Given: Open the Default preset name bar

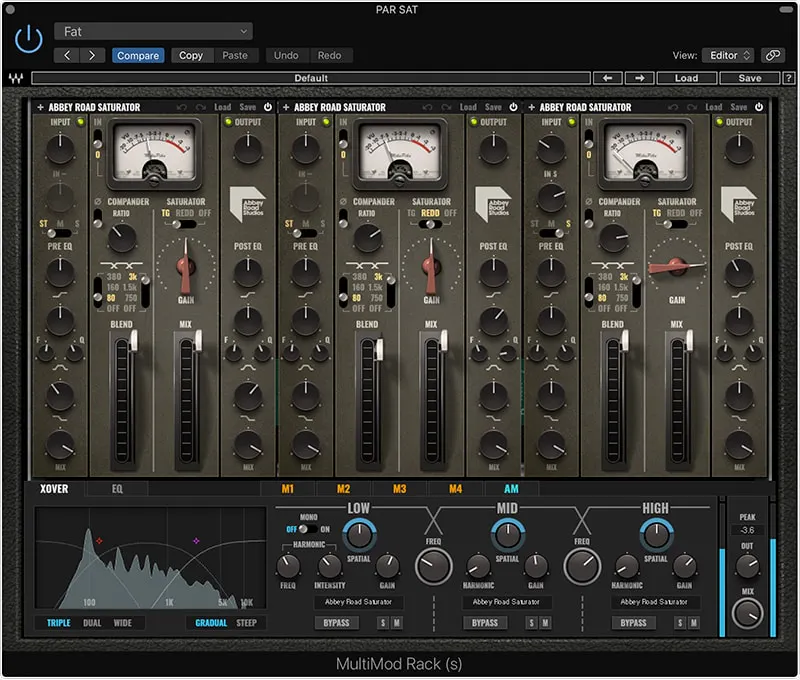Looking at the screenshot, I should (x=311, y=78).
